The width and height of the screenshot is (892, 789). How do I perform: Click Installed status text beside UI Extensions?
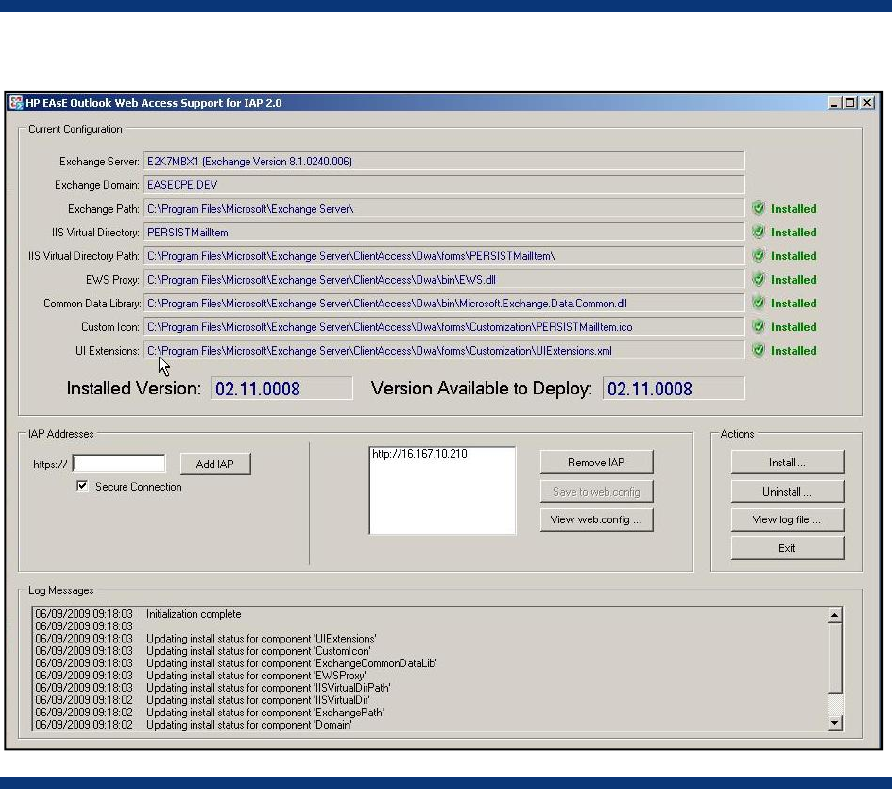click(x=794, y=351)
